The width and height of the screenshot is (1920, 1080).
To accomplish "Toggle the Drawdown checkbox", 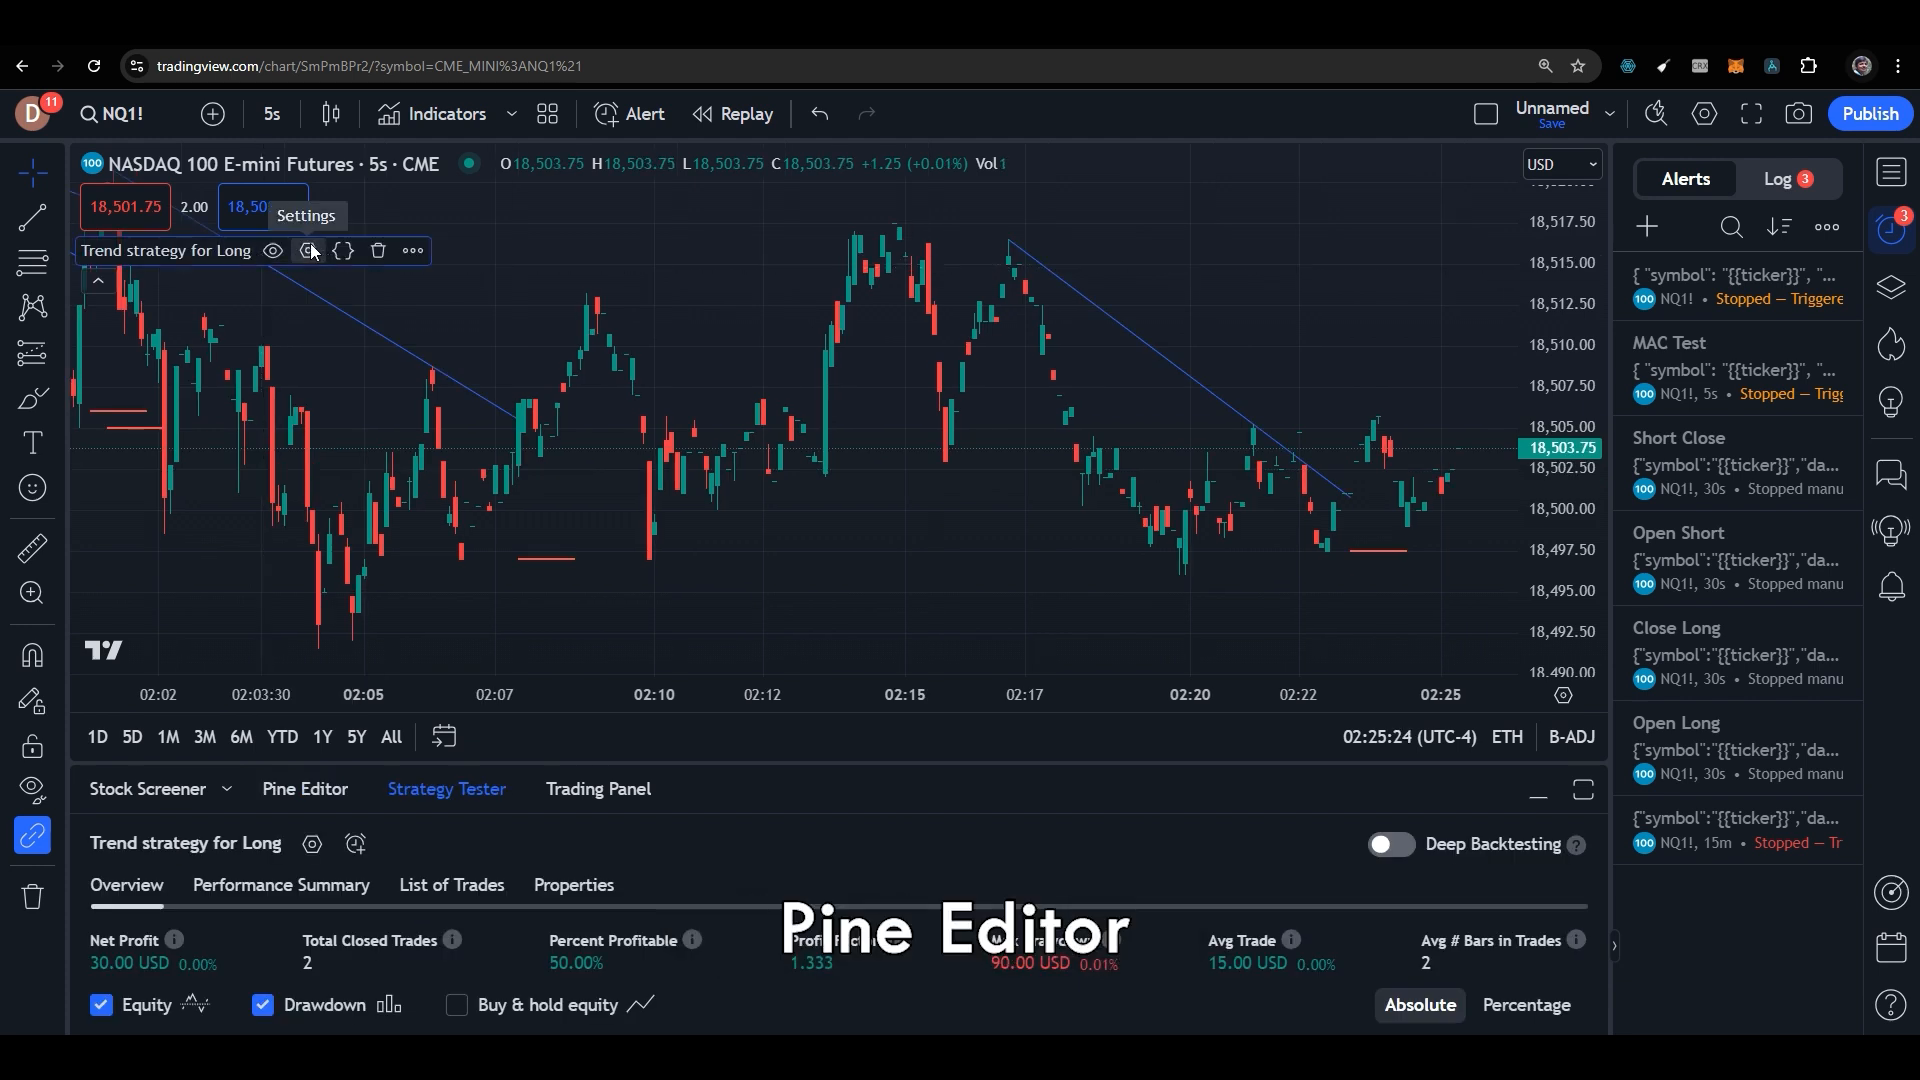I will 262,1005.
